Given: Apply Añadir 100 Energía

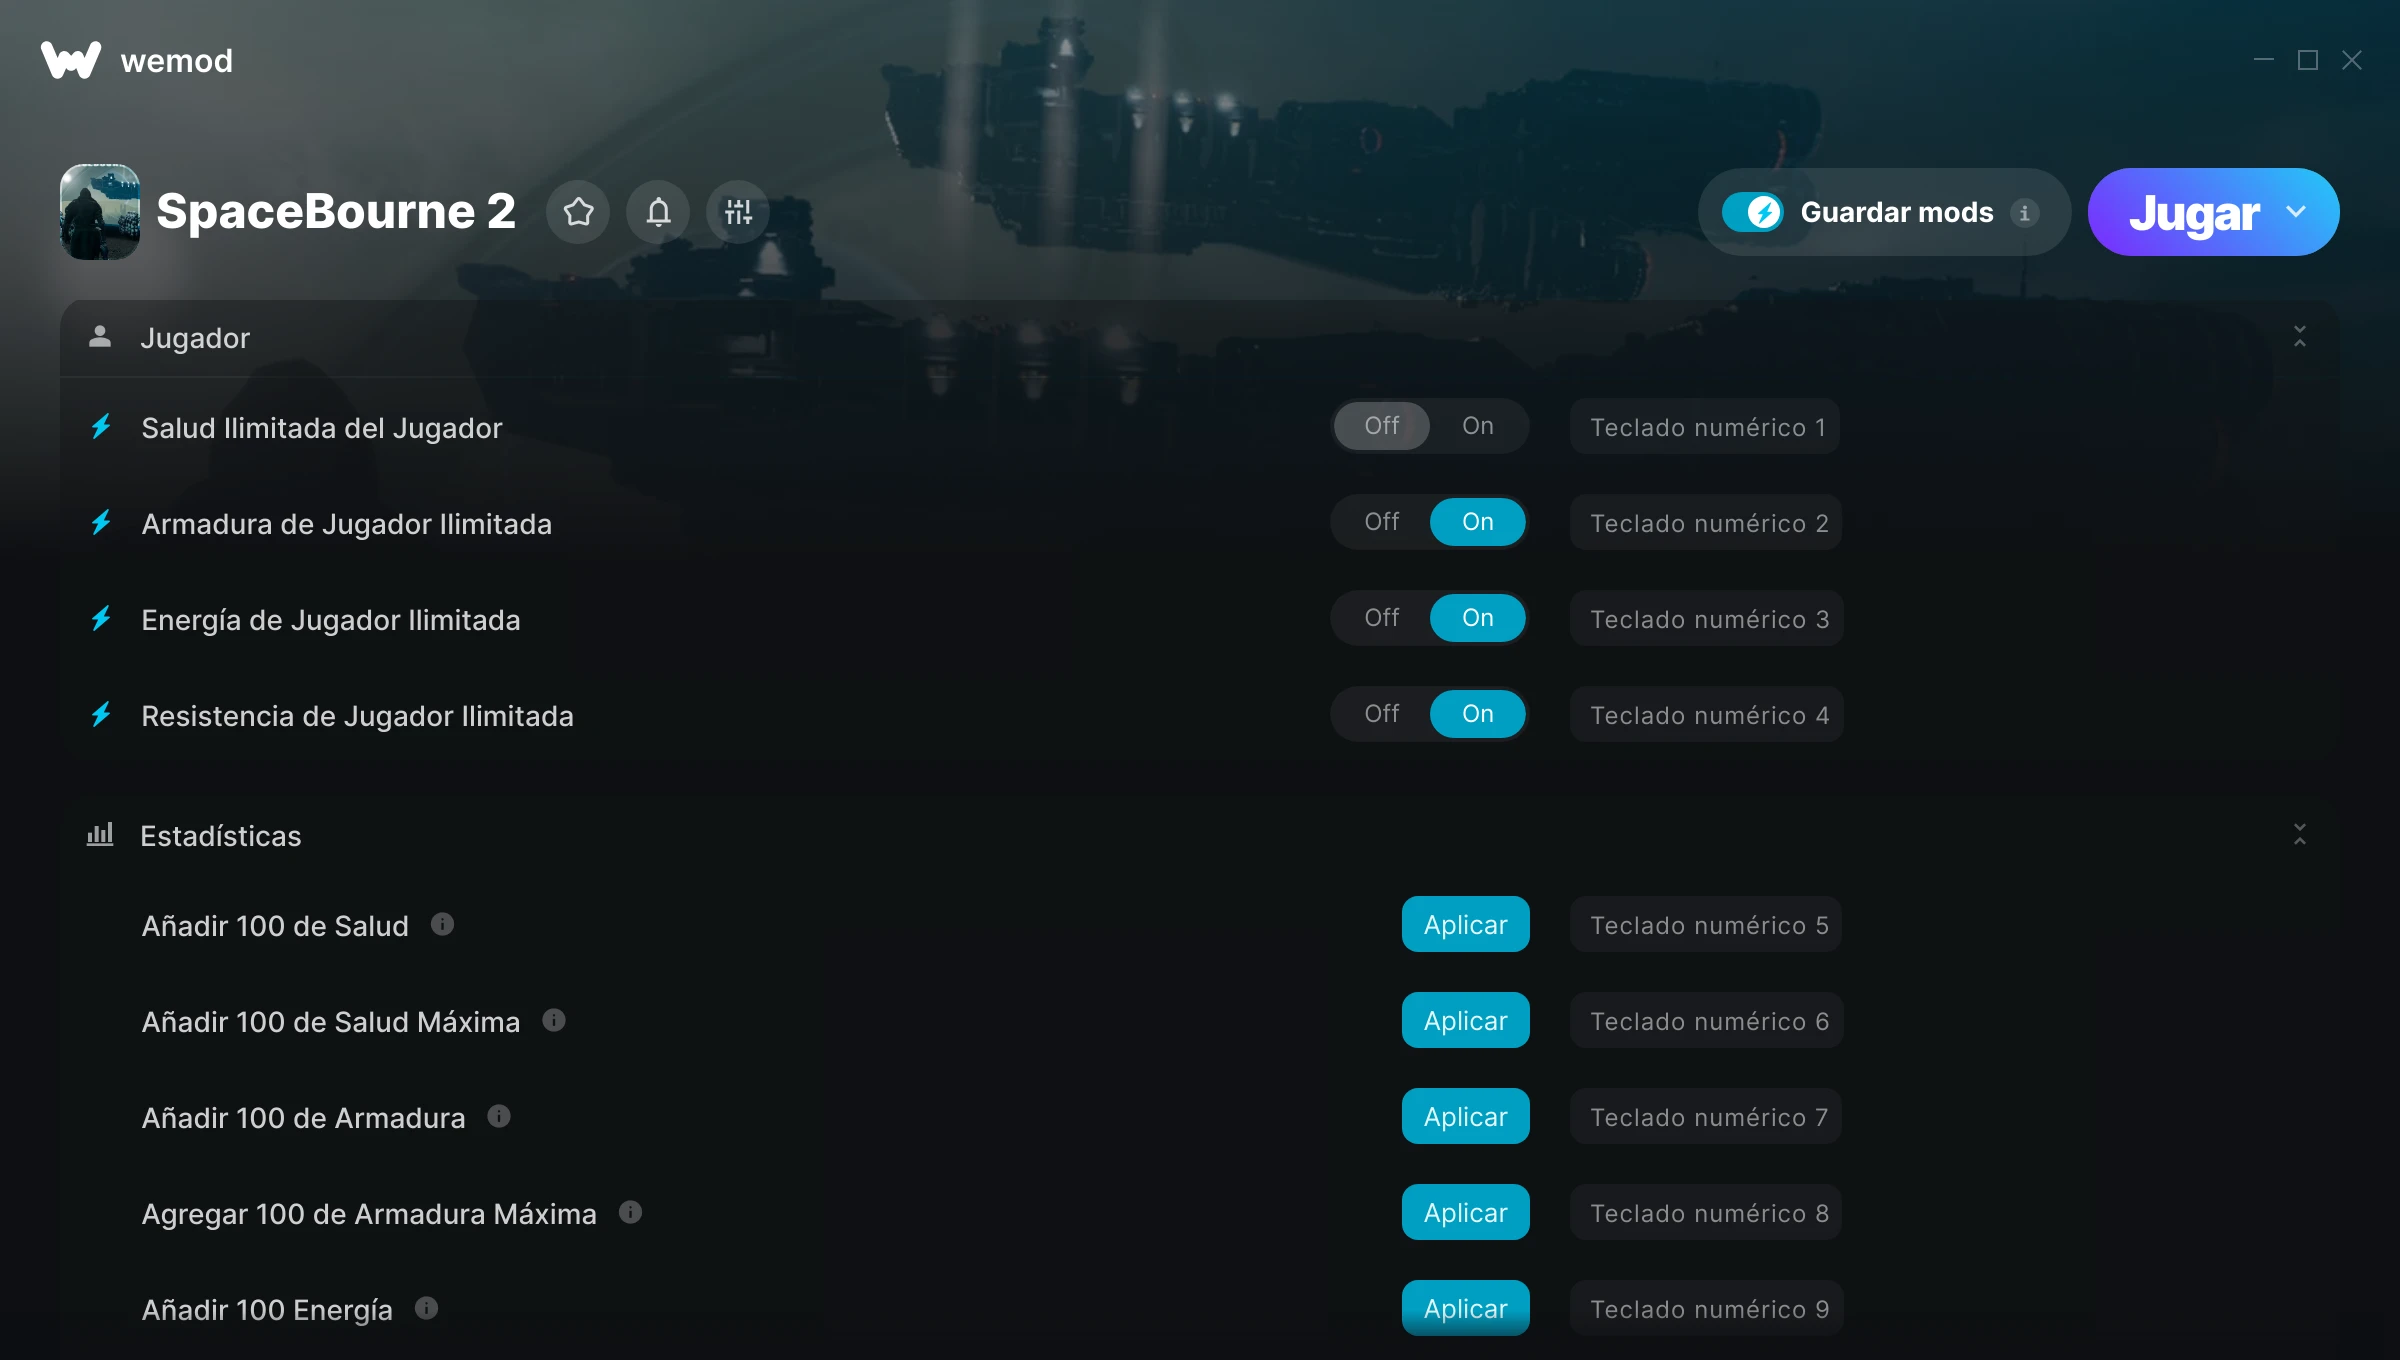Looking at the screenshot, I should (x=1465, y=1308).
